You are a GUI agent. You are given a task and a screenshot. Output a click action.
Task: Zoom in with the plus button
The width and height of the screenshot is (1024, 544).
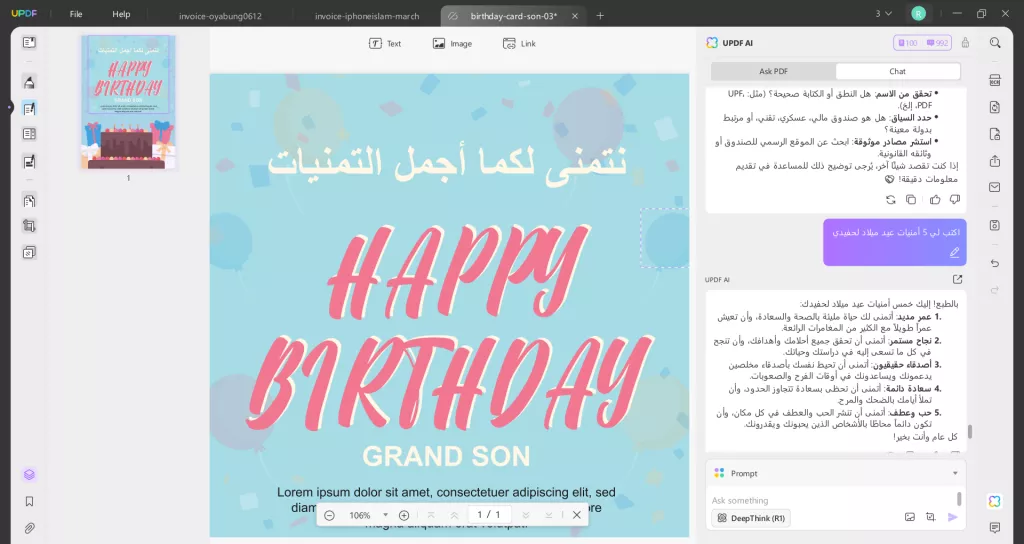point(404,515)
